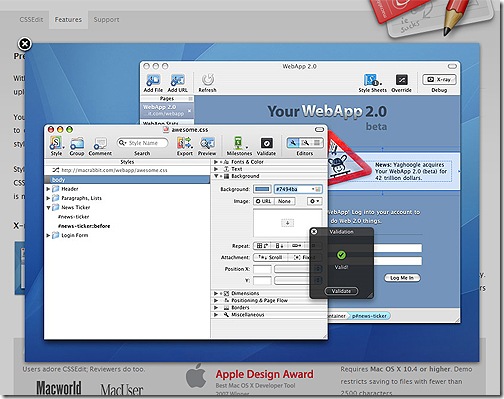The width and height of the screenshot is (504, 399).
Task: Click the Group folder toolbar icon
Action: pyautogui.click(x=77, y=143)
